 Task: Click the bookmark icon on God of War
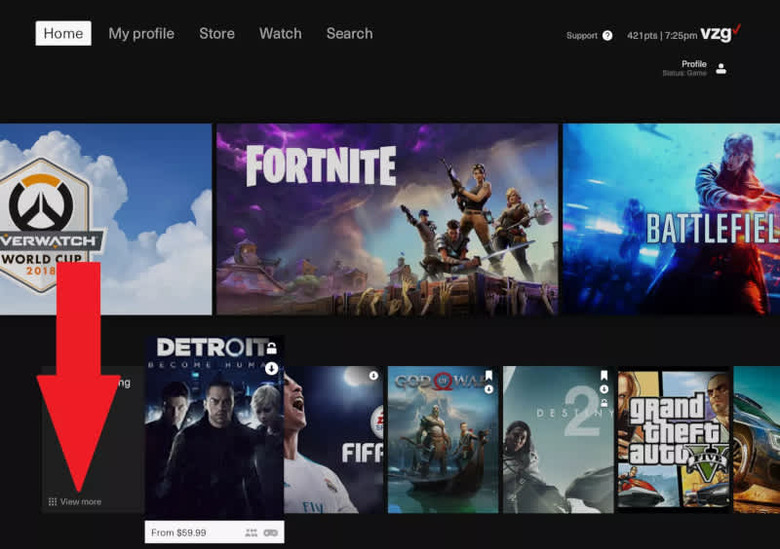(x=488, y=375)
